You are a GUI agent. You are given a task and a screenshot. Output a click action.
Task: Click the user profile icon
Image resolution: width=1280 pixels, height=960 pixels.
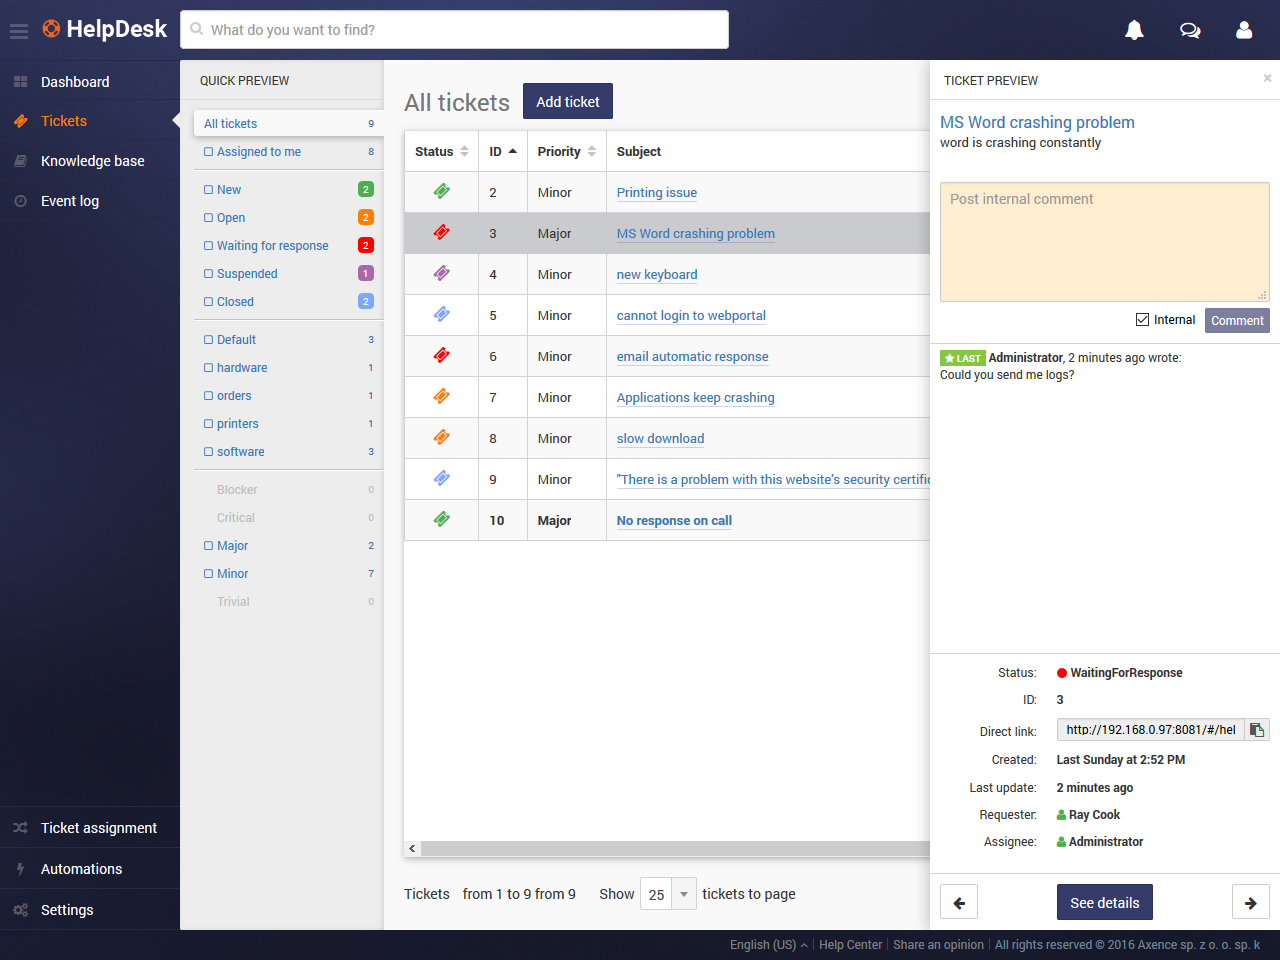[x=1244, y=30]
